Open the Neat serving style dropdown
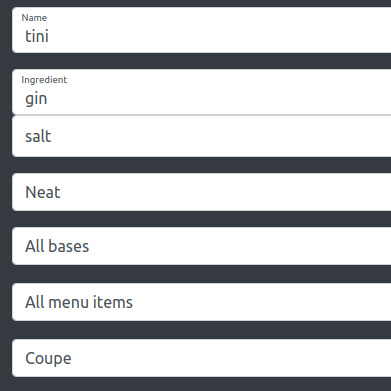This screenshot has height=391, width=391. [x=201, y=192]
